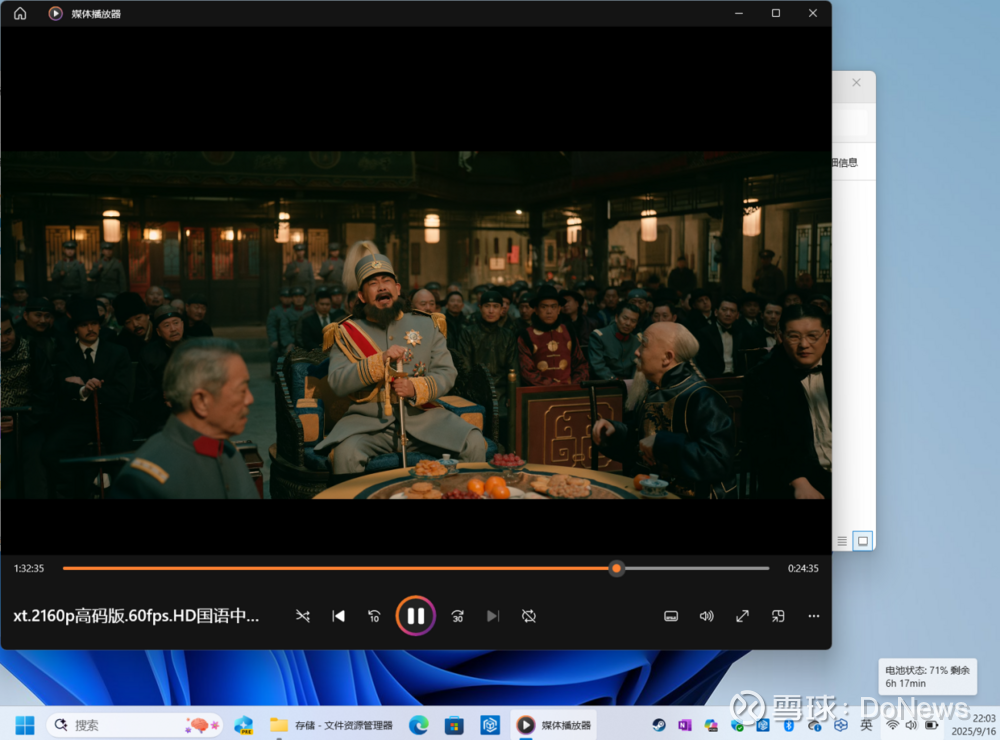This screenshot has width=1000, height=740.
Task: Open the Steam tray icon
Action: pyautogui.click(x=659, y=725)
